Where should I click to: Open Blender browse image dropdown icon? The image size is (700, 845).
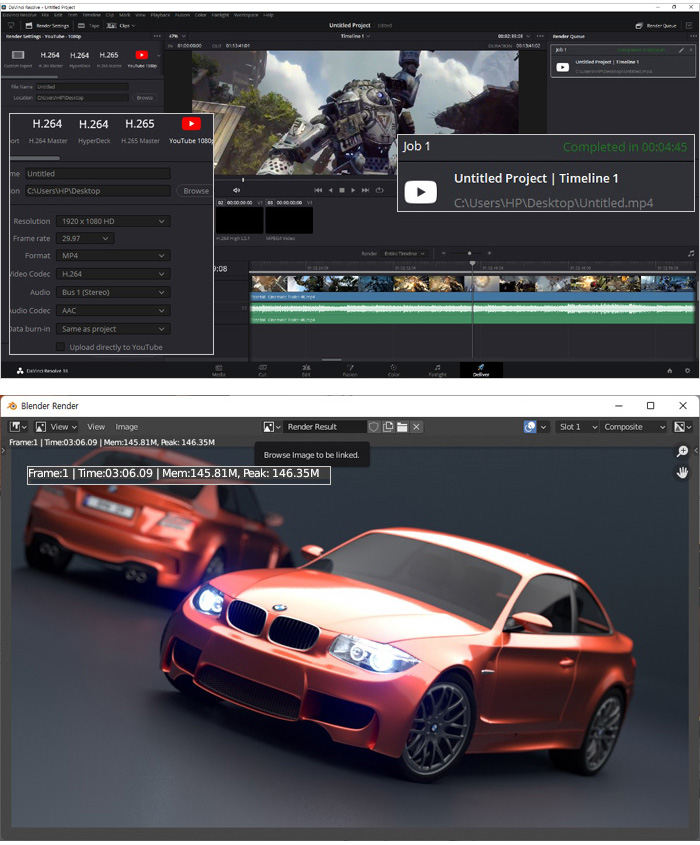(x=272, y=427)
